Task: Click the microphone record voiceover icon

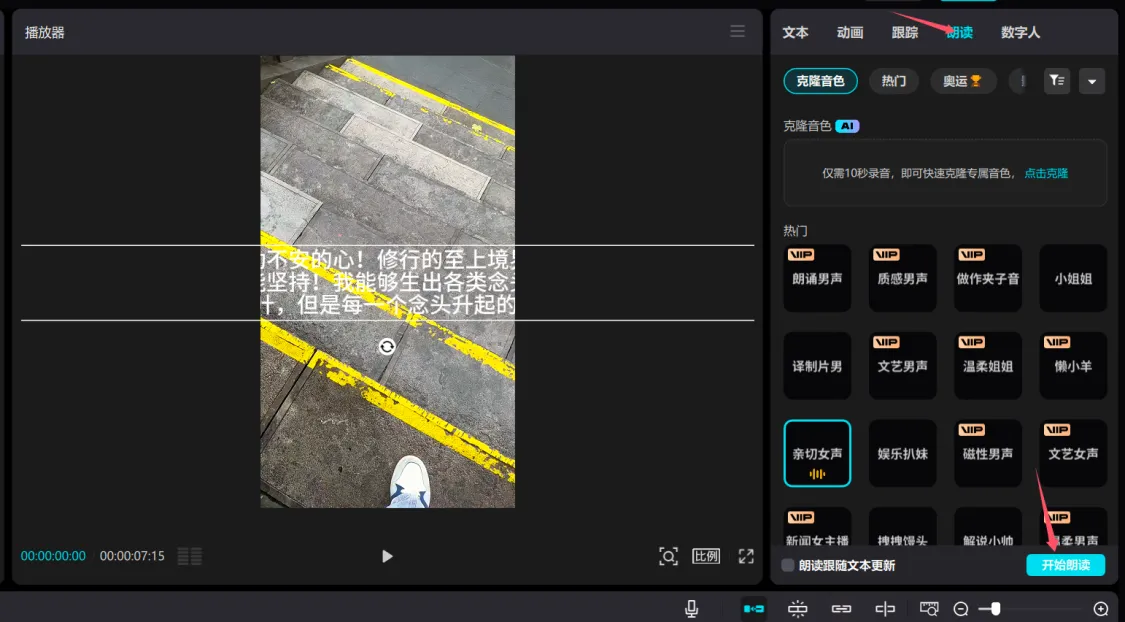Action: (691, 608)
